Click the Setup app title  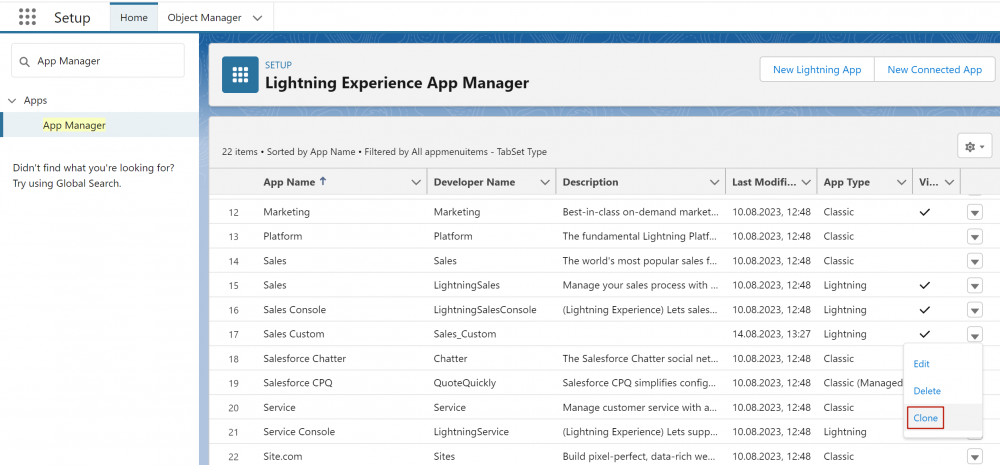pos(72,18)
